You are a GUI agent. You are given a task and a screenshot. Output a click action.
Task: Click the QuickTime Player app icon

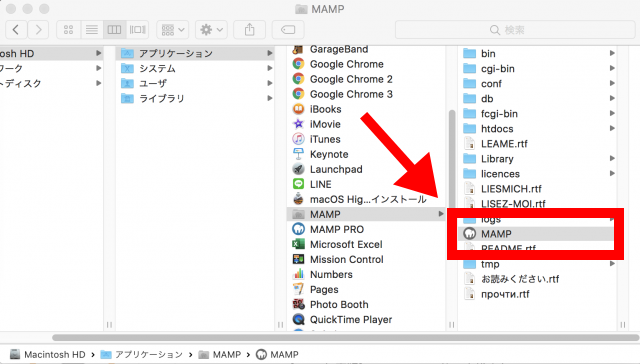pyautogui.click(x=298, y=320)
